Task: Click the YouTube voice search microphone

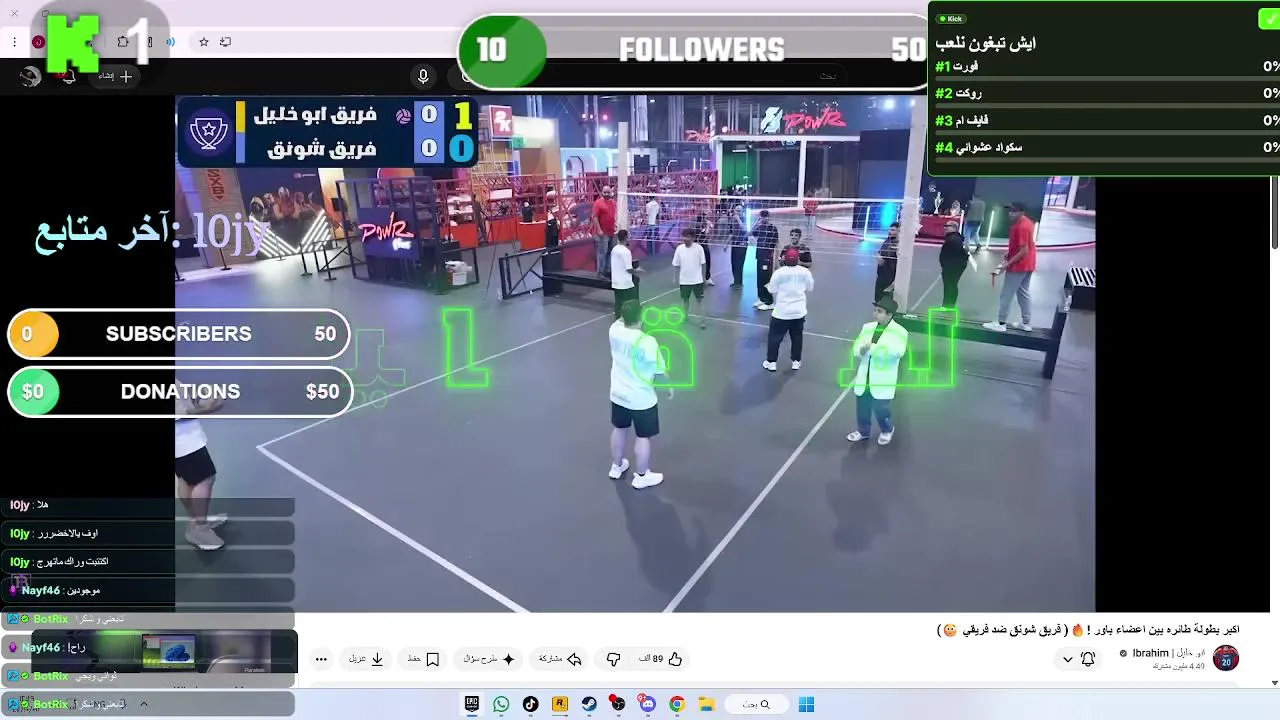Action: pyautogui.click(x=423, y=77)
